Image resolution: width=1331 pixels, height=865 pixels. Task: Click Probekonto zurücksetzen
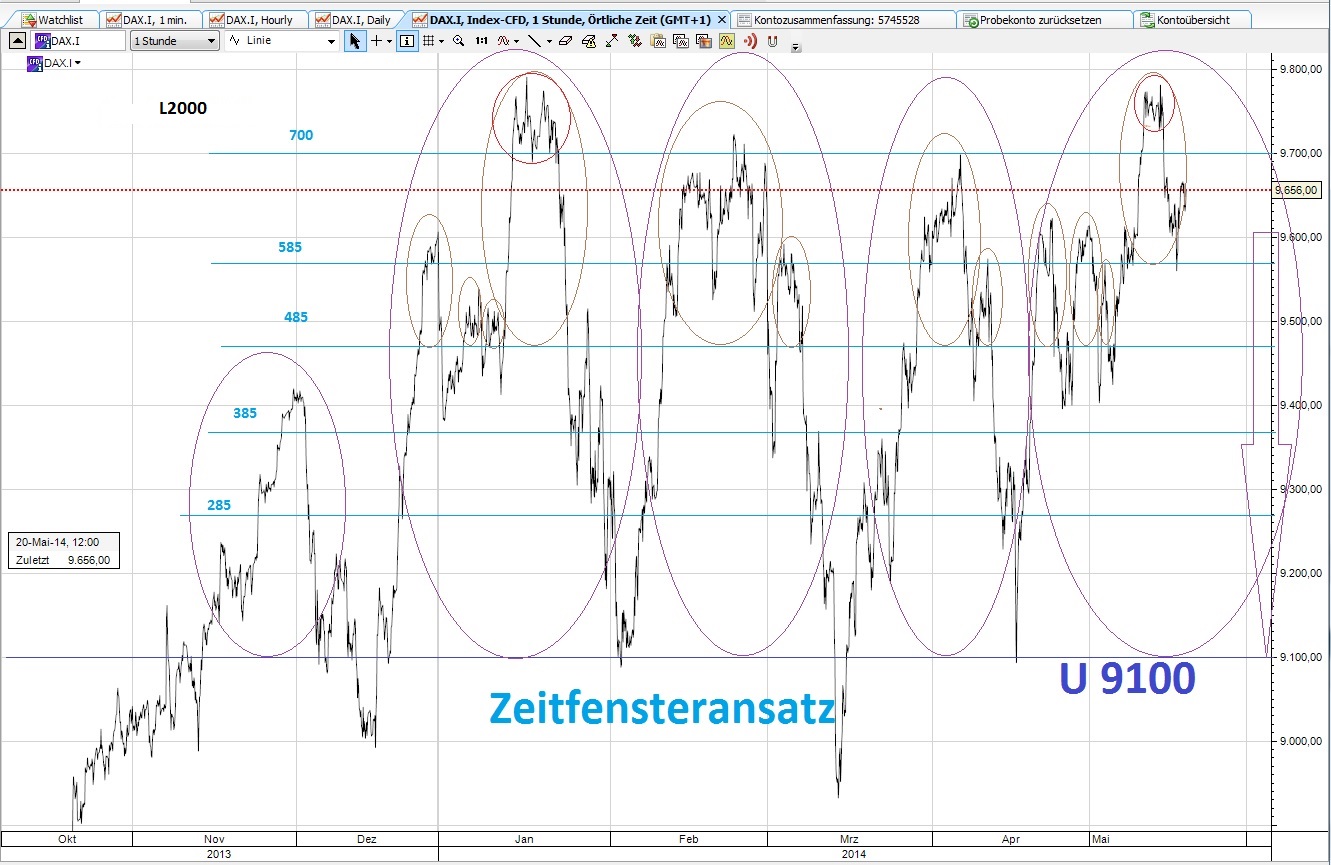(1040, 17)
